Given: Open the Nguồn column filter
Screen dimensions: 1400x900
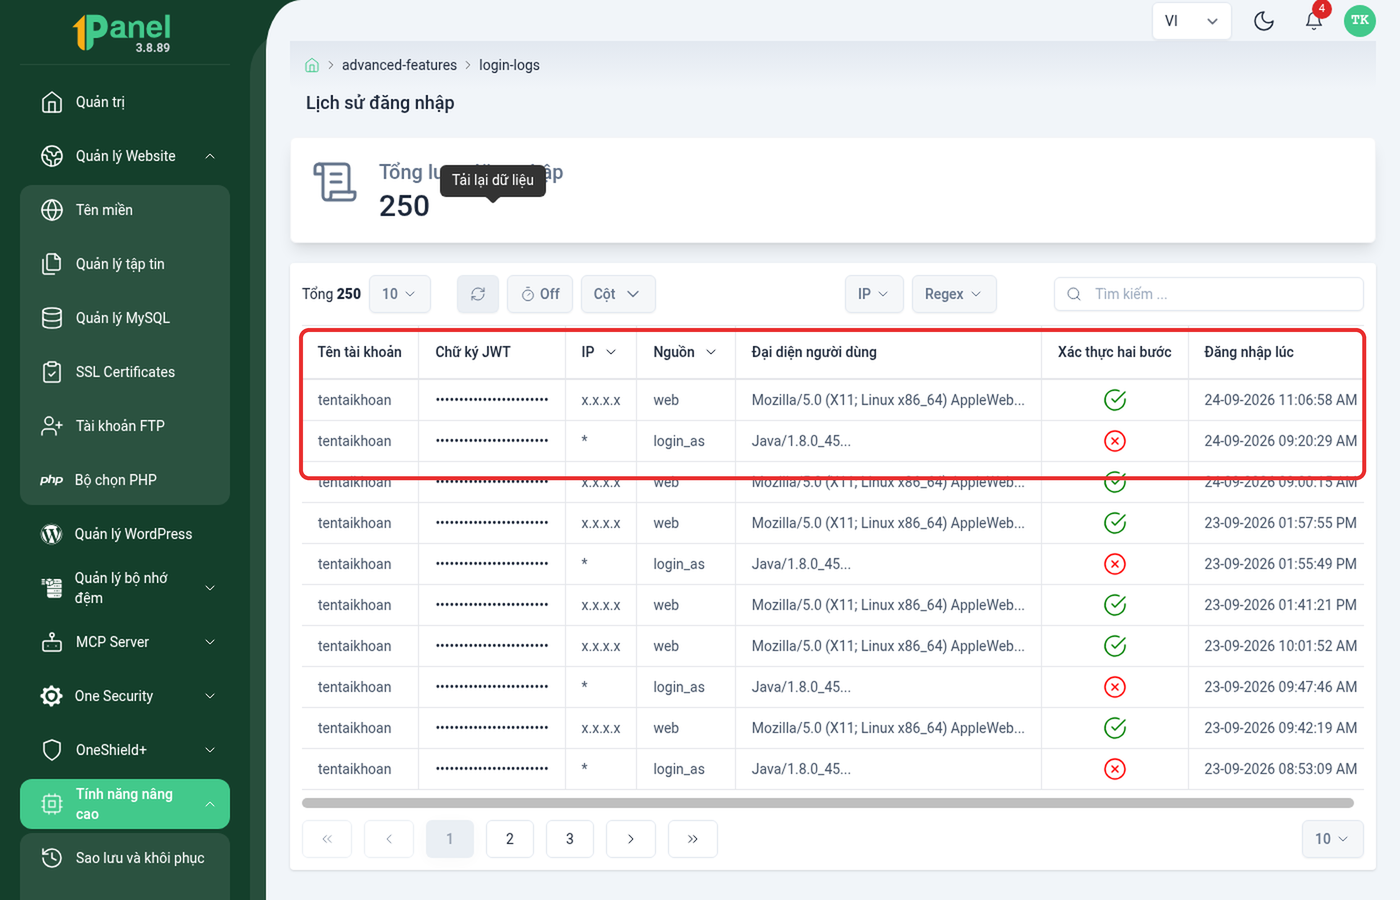Looking at the screenshot, I should (x=711, y=352).
